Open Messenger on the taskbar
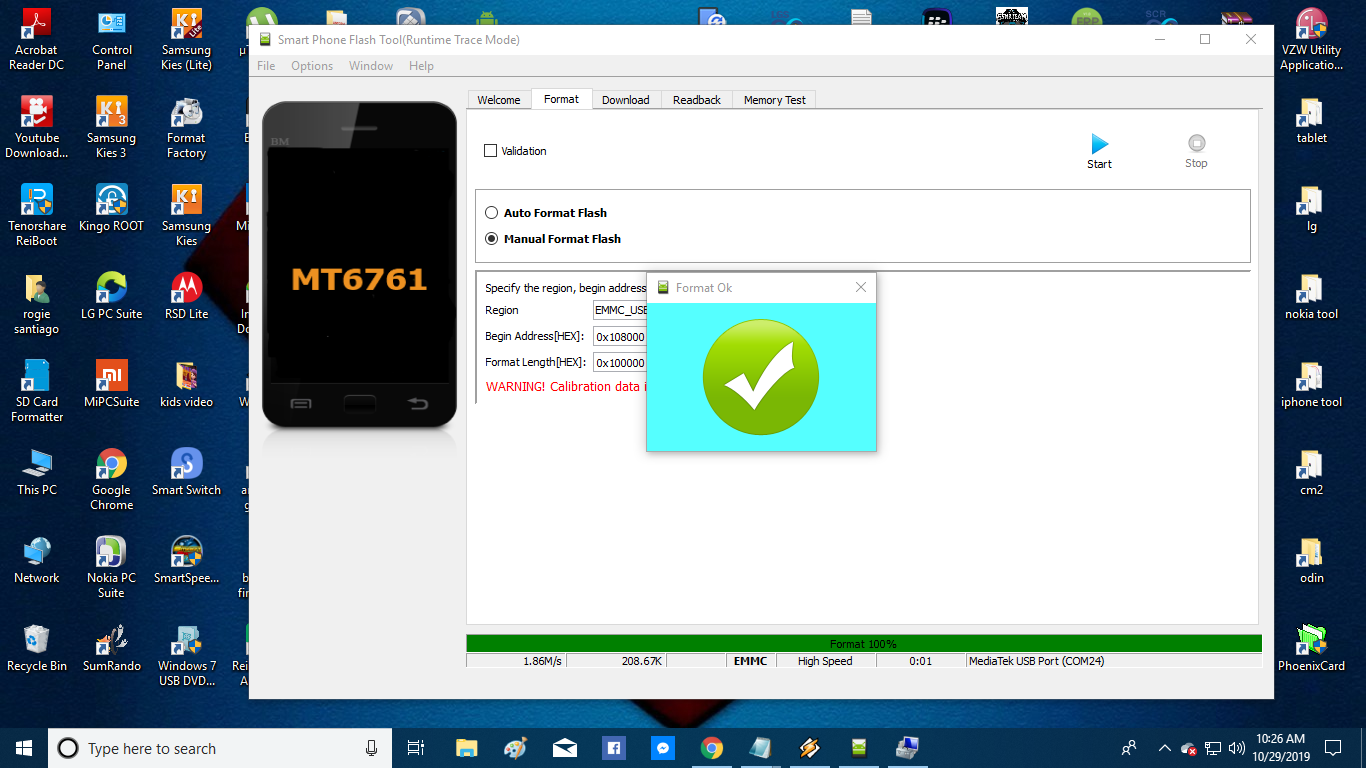The height and width of the screenshot is (768, 1366). pyautogui.click(x=663, y=748)
